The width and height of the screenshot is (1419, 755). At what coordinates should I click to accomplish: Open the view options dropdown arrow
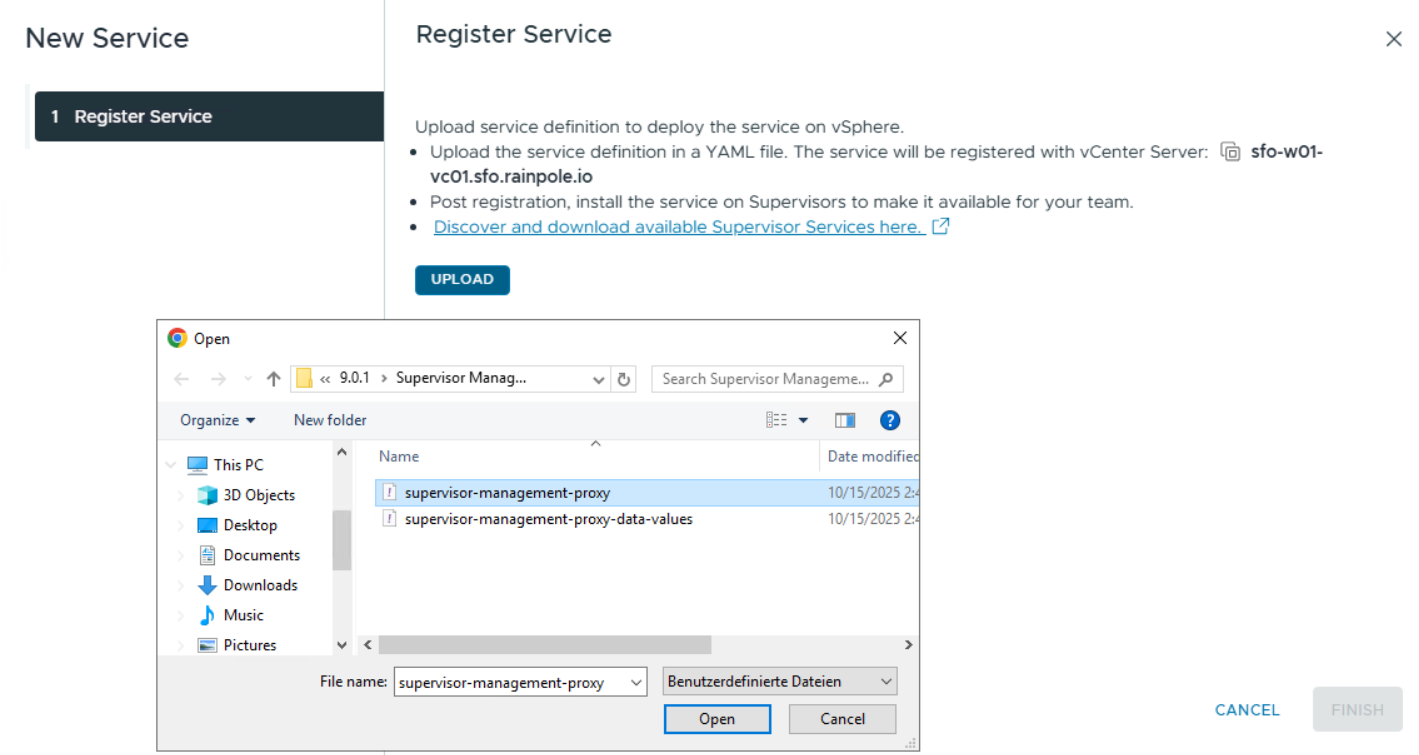tap(803, 420)
